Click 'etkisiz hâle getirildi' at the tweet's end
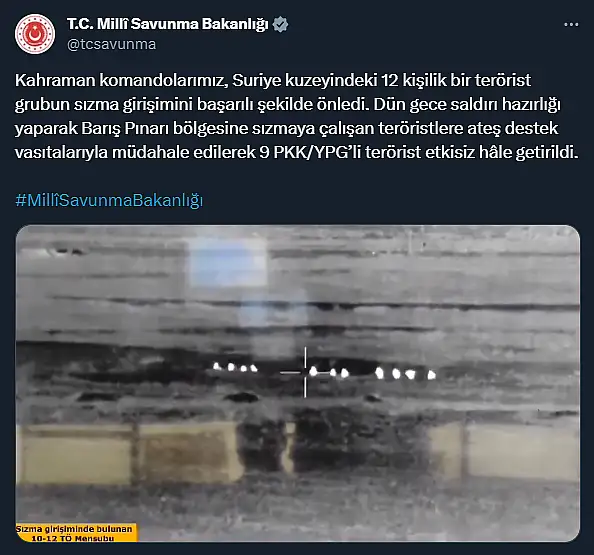 (x=502, y=152)
